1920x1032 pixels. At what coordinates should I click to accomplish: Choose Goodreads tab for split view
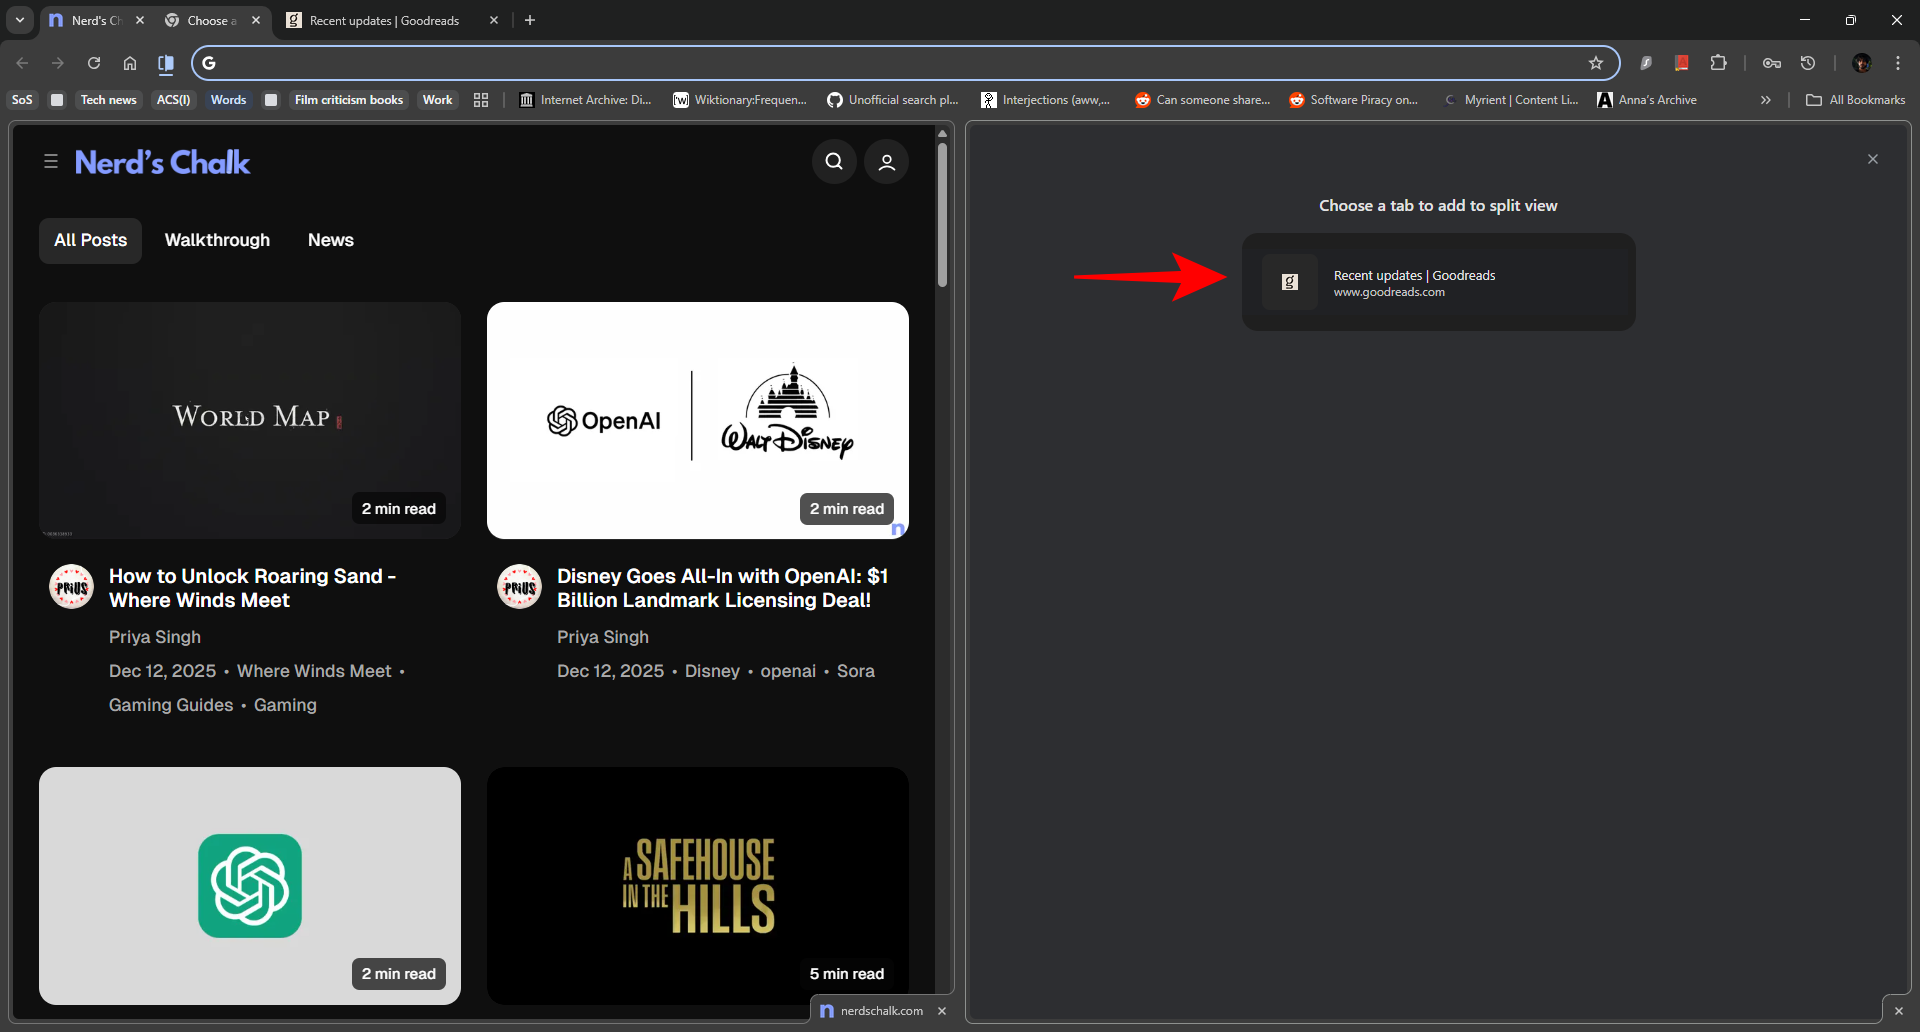[x=1438, y=282]
